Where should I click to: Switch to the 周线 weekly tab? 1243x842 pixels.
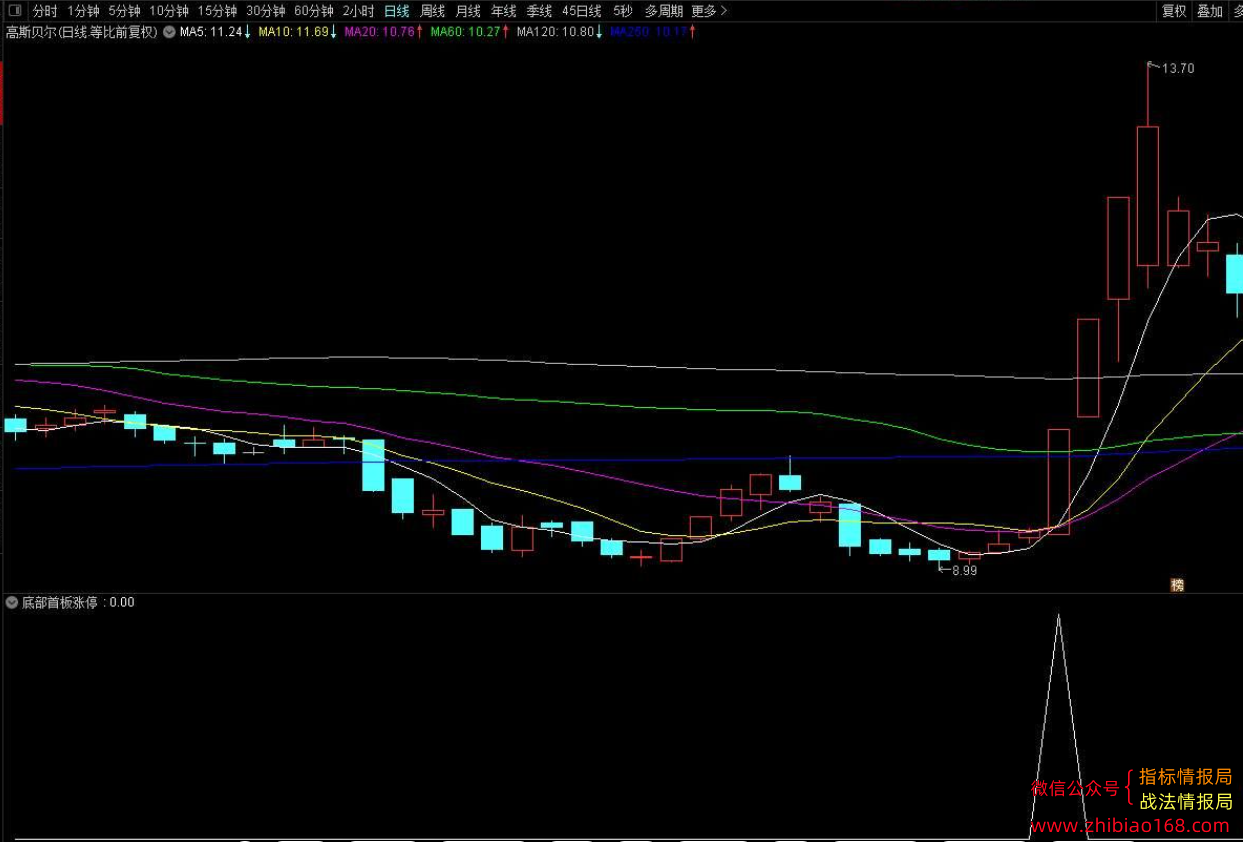[x=432, y=11]
